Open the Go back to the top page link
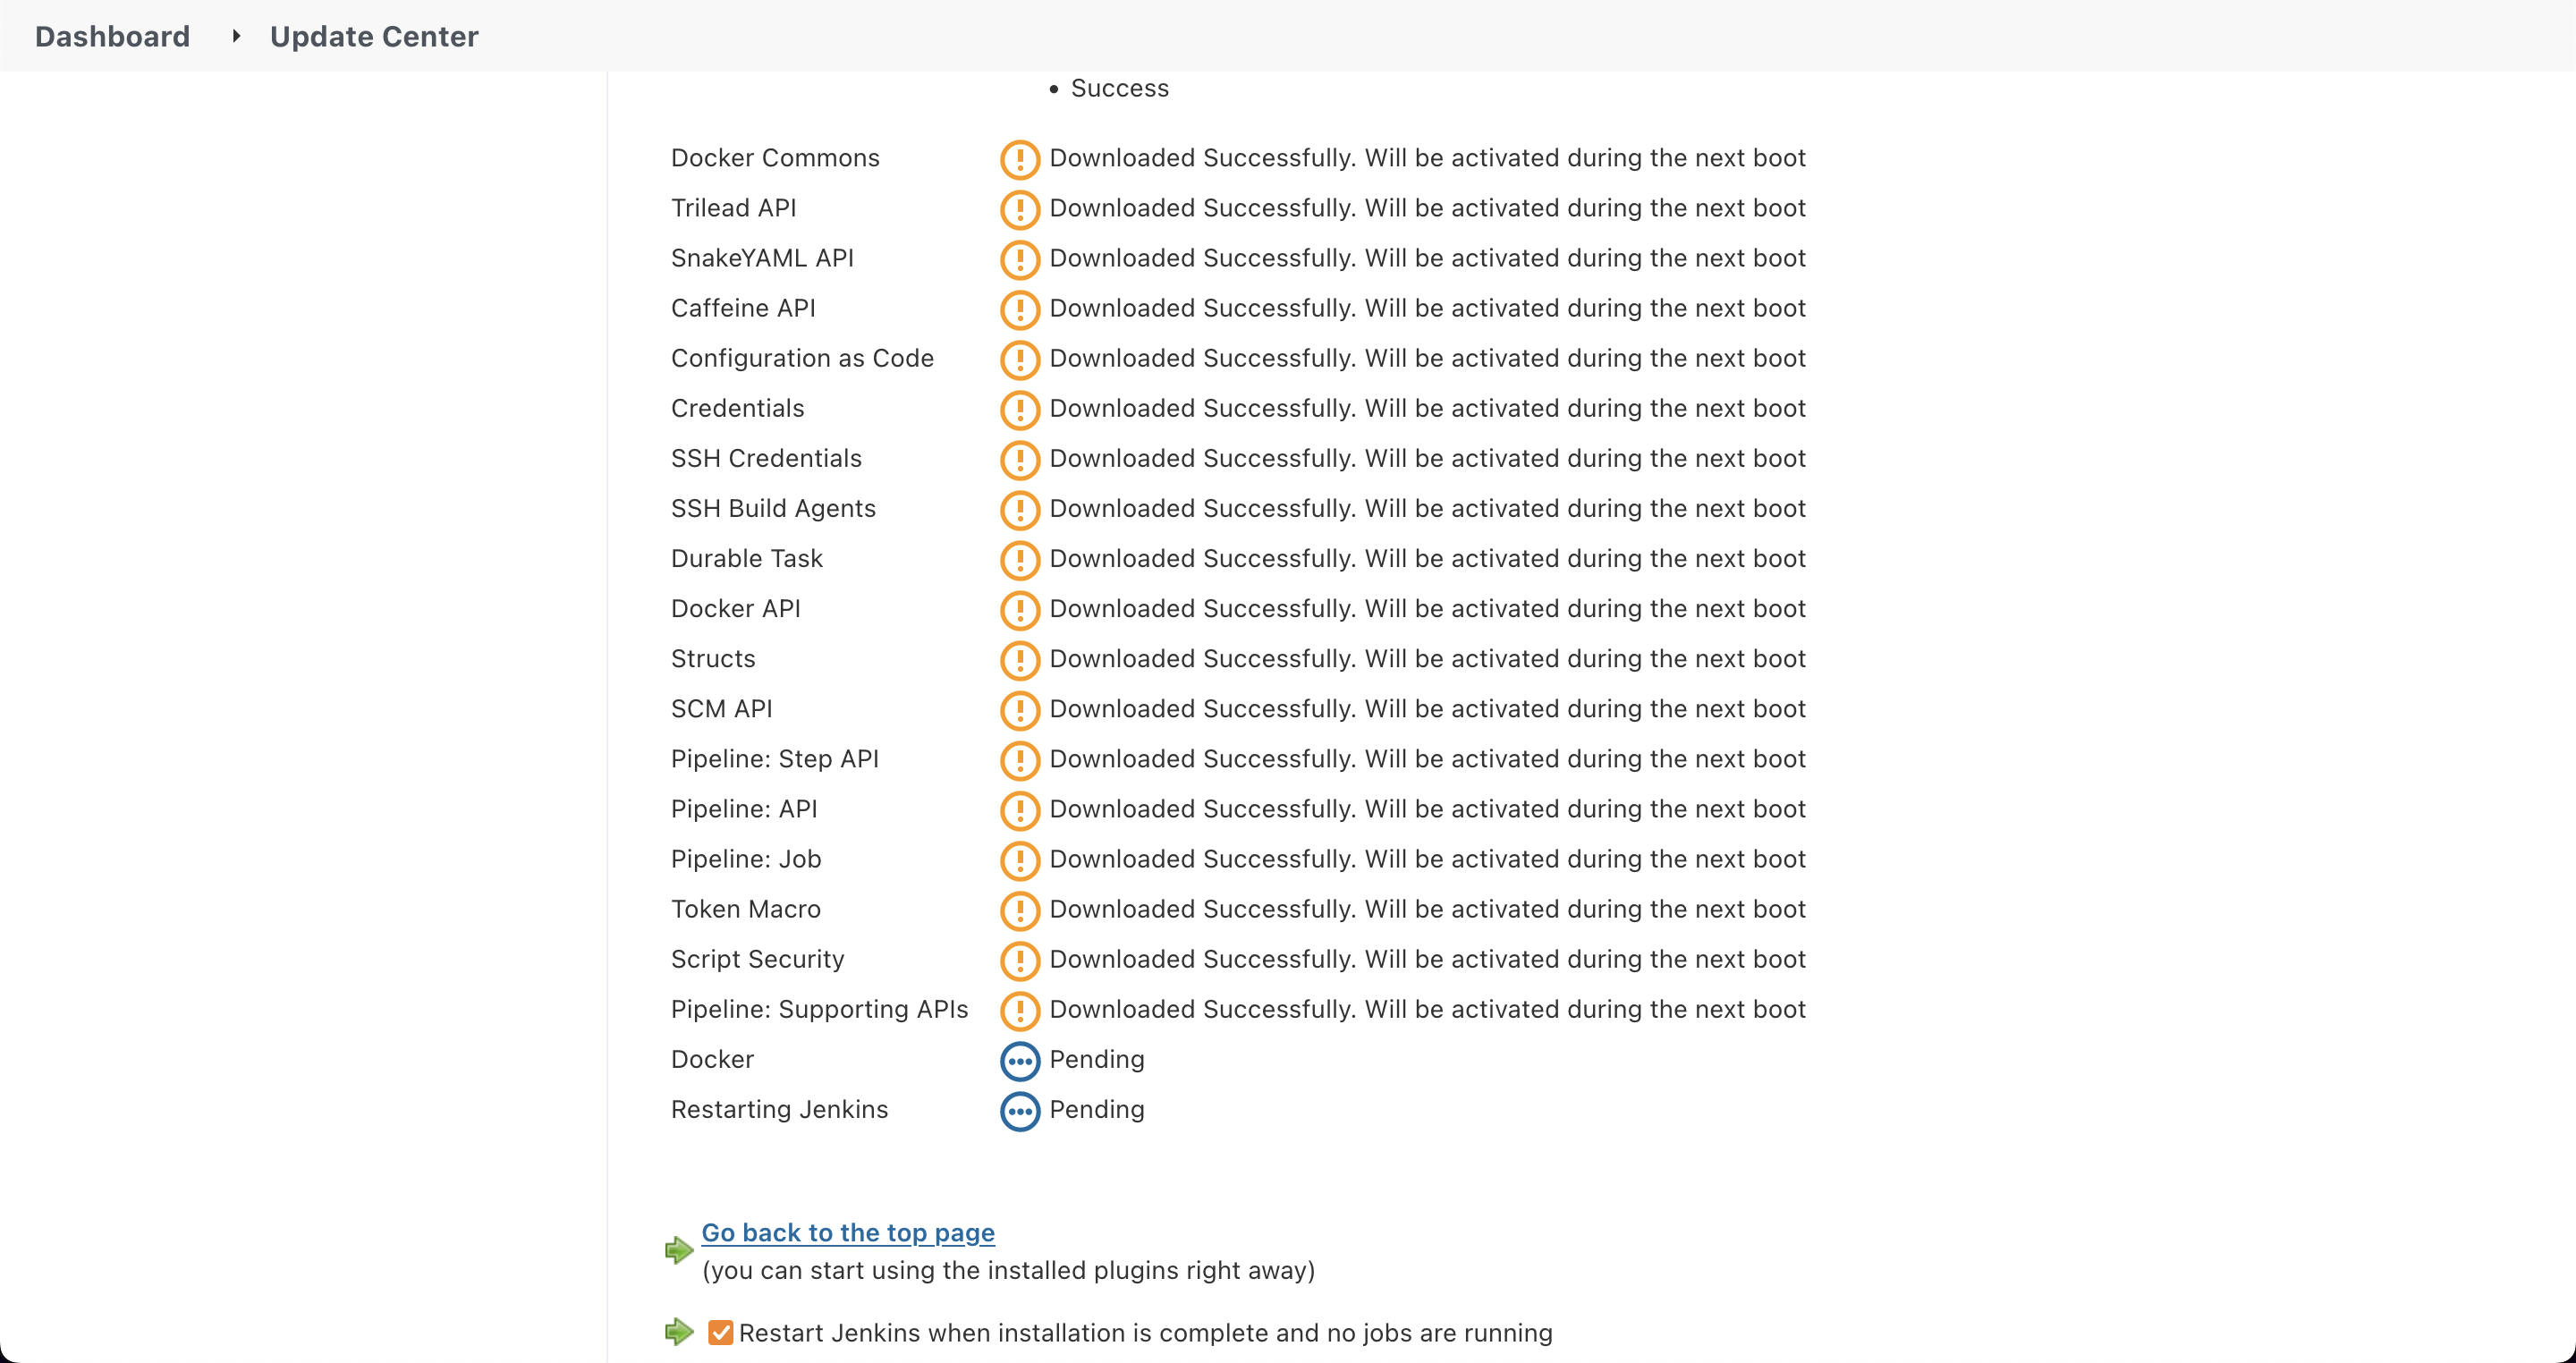This screenshot has height=1363, width=2576. coord(847,1232)
